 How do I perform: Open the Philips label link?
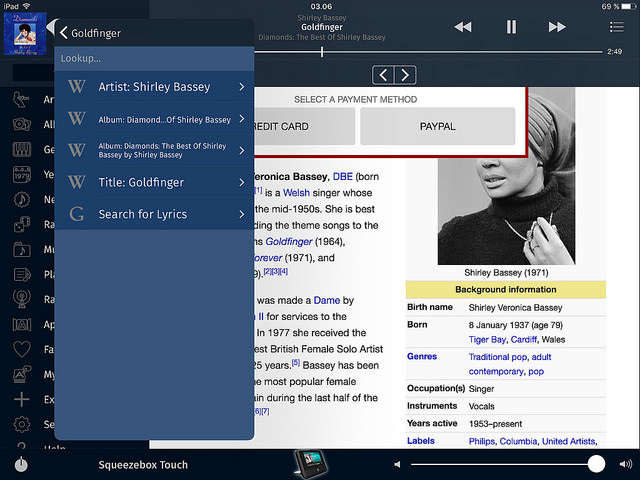coord(482,441)
